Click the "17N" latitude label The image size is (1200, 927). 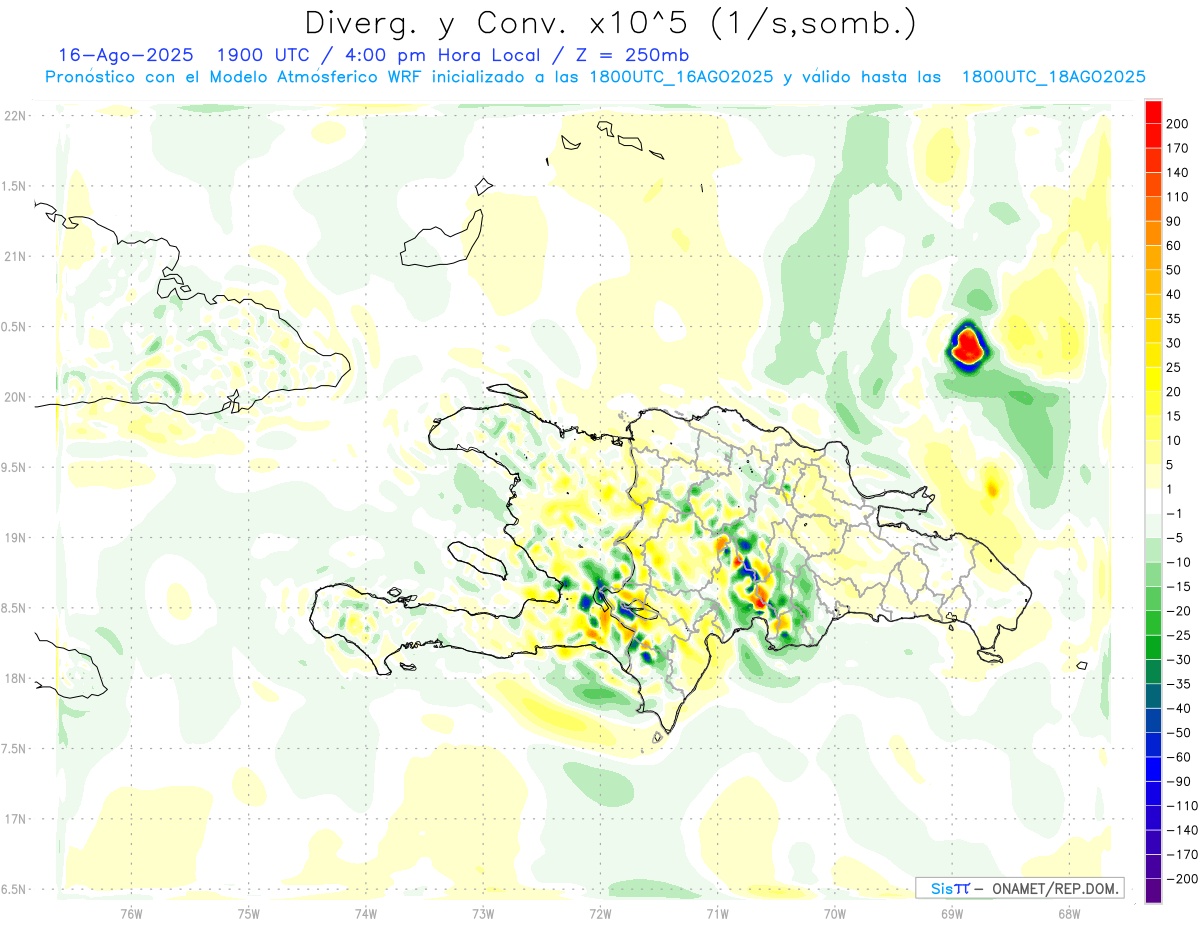(x=14, y=819)
